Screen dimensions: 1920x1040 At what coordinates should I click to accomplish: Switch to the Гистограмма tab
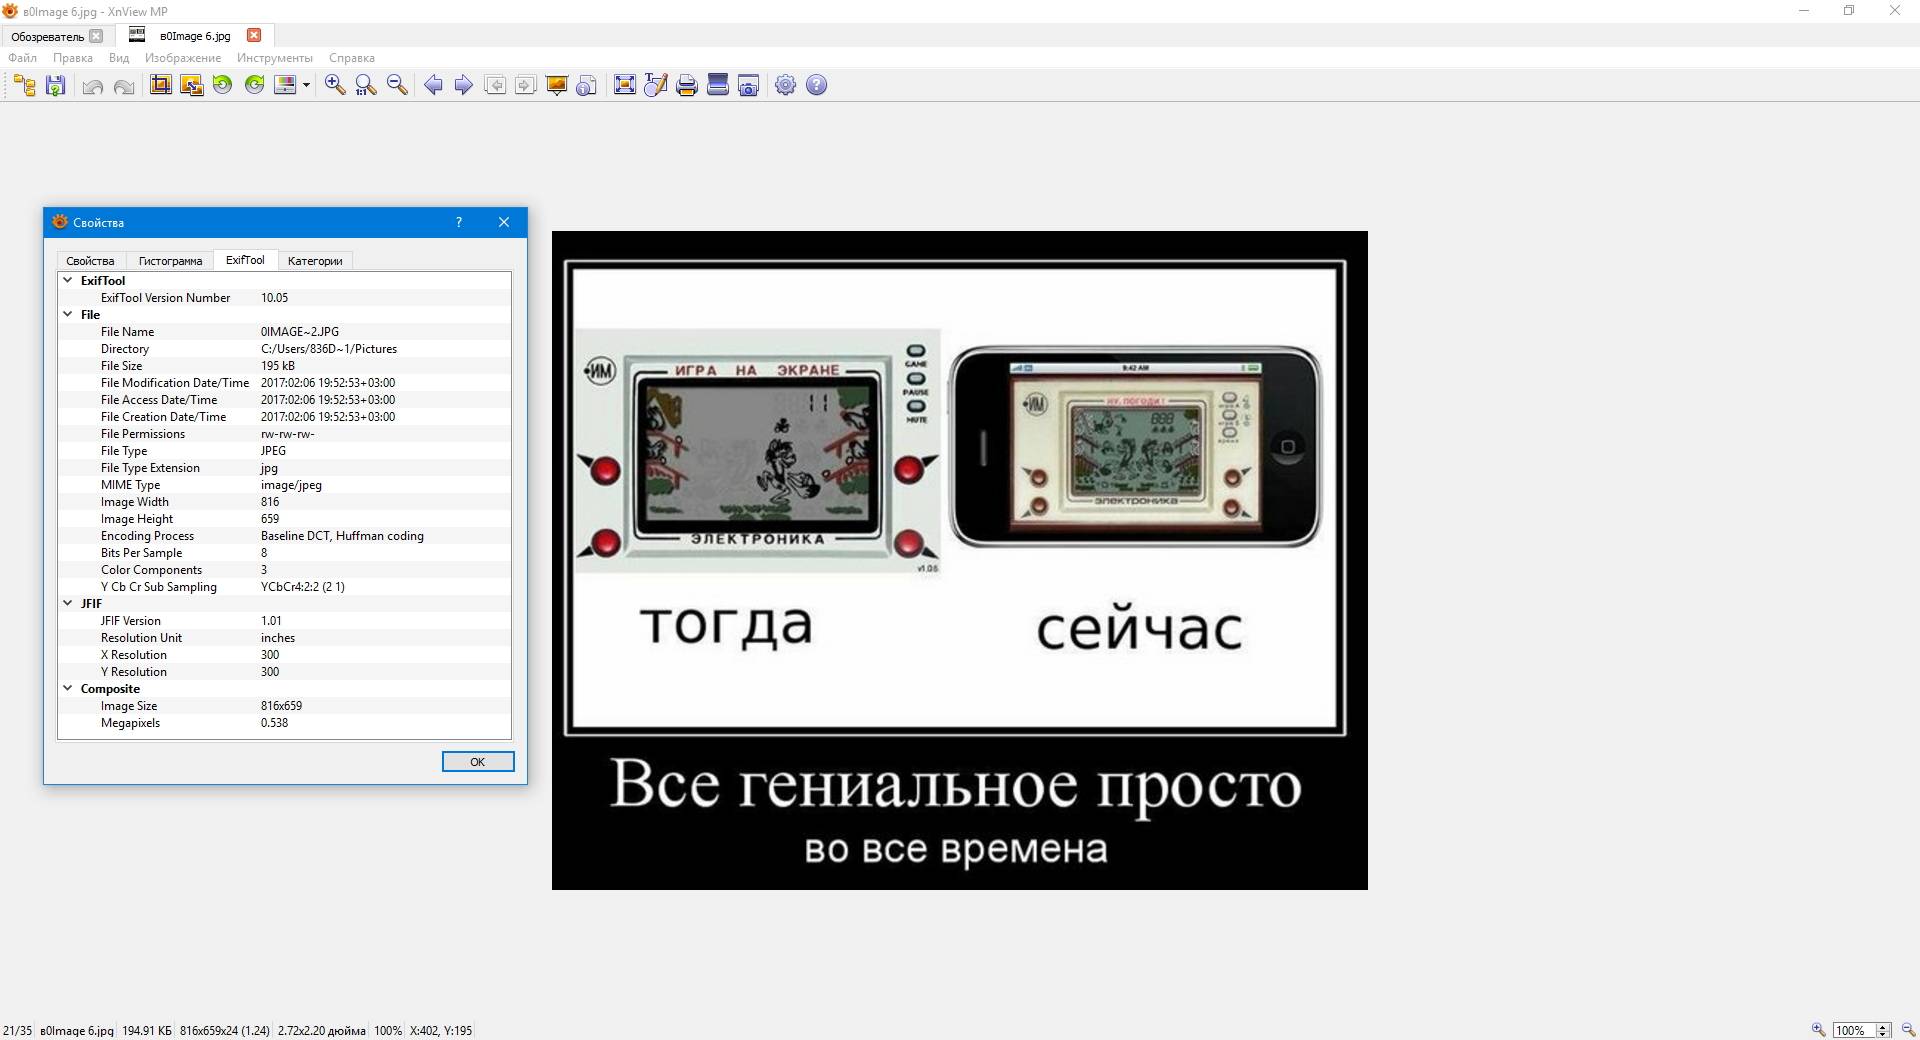click(170, 261)
